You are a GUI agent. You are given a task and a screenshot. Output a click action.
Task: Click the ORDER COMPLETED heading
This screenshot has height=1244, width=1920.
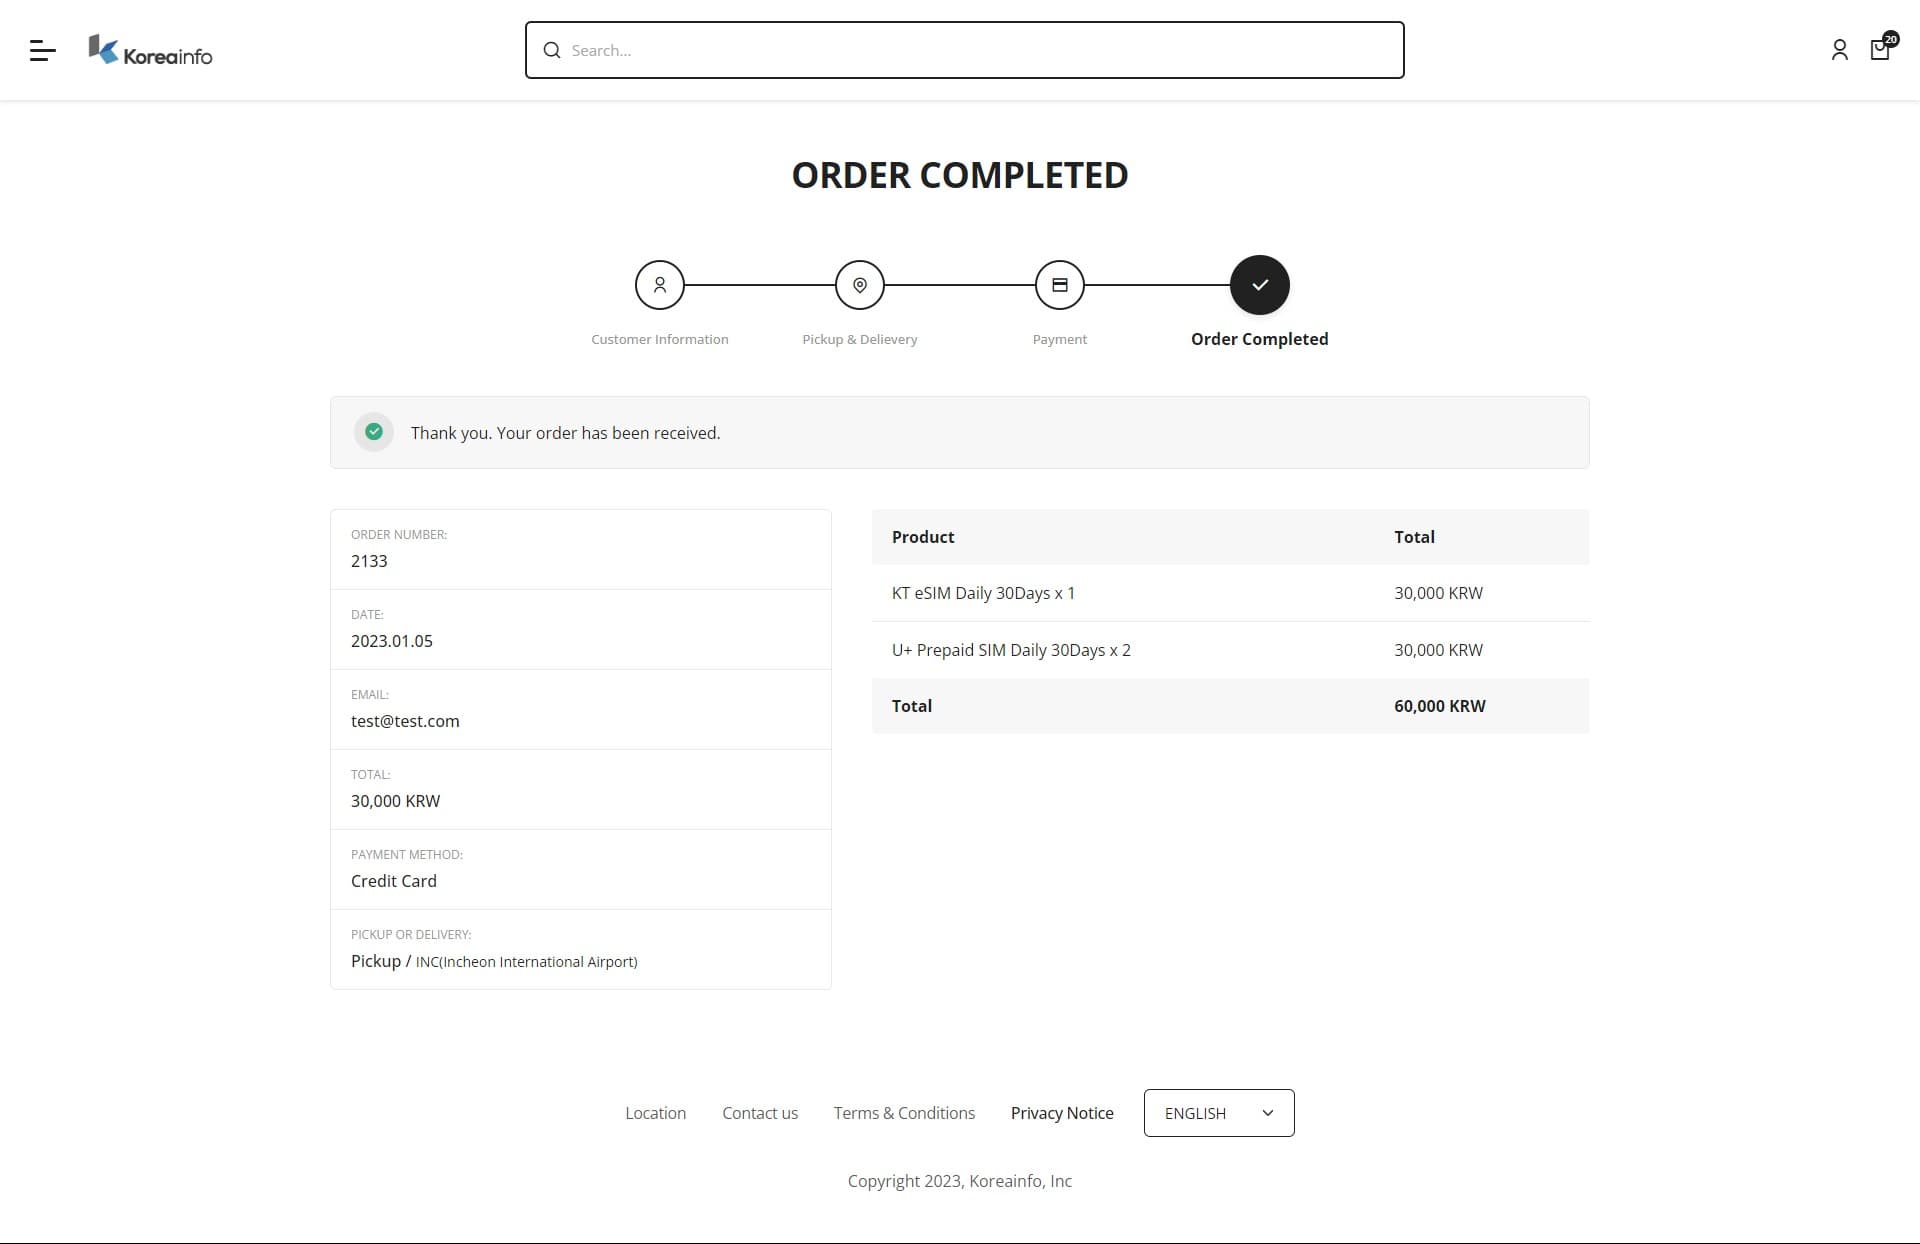coord(960,175)
